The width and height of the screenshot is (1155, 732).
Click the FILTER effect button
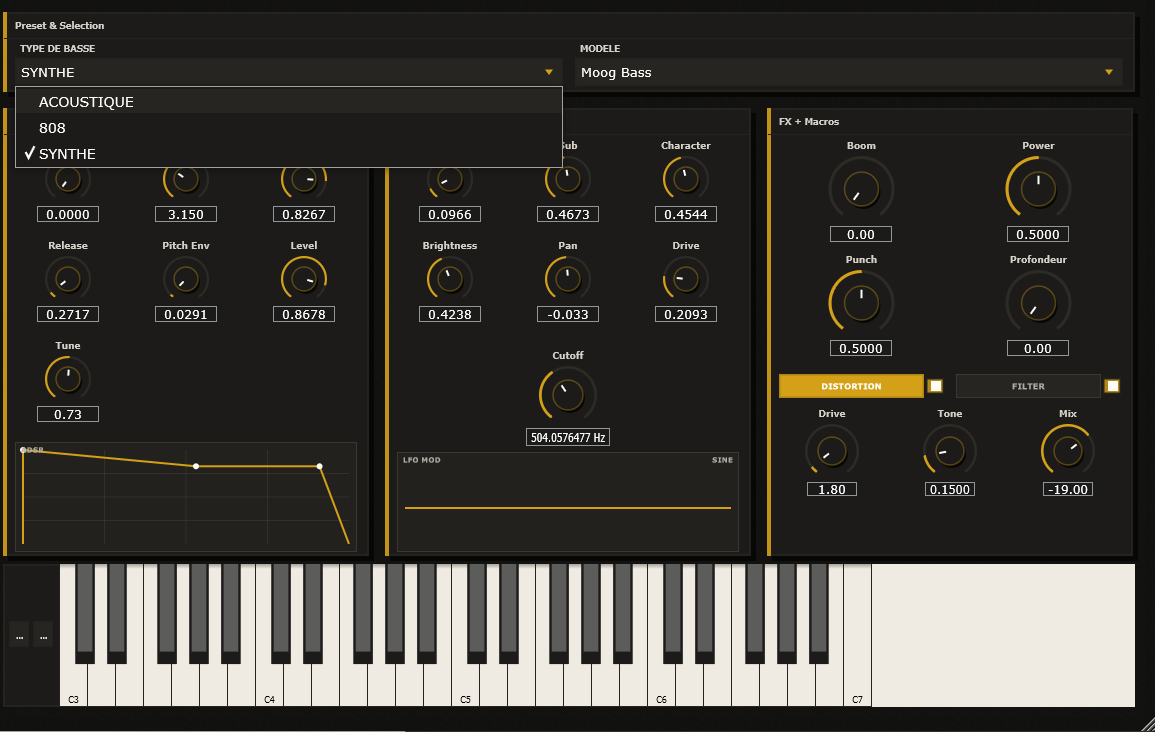click(x=1028, y=386)
